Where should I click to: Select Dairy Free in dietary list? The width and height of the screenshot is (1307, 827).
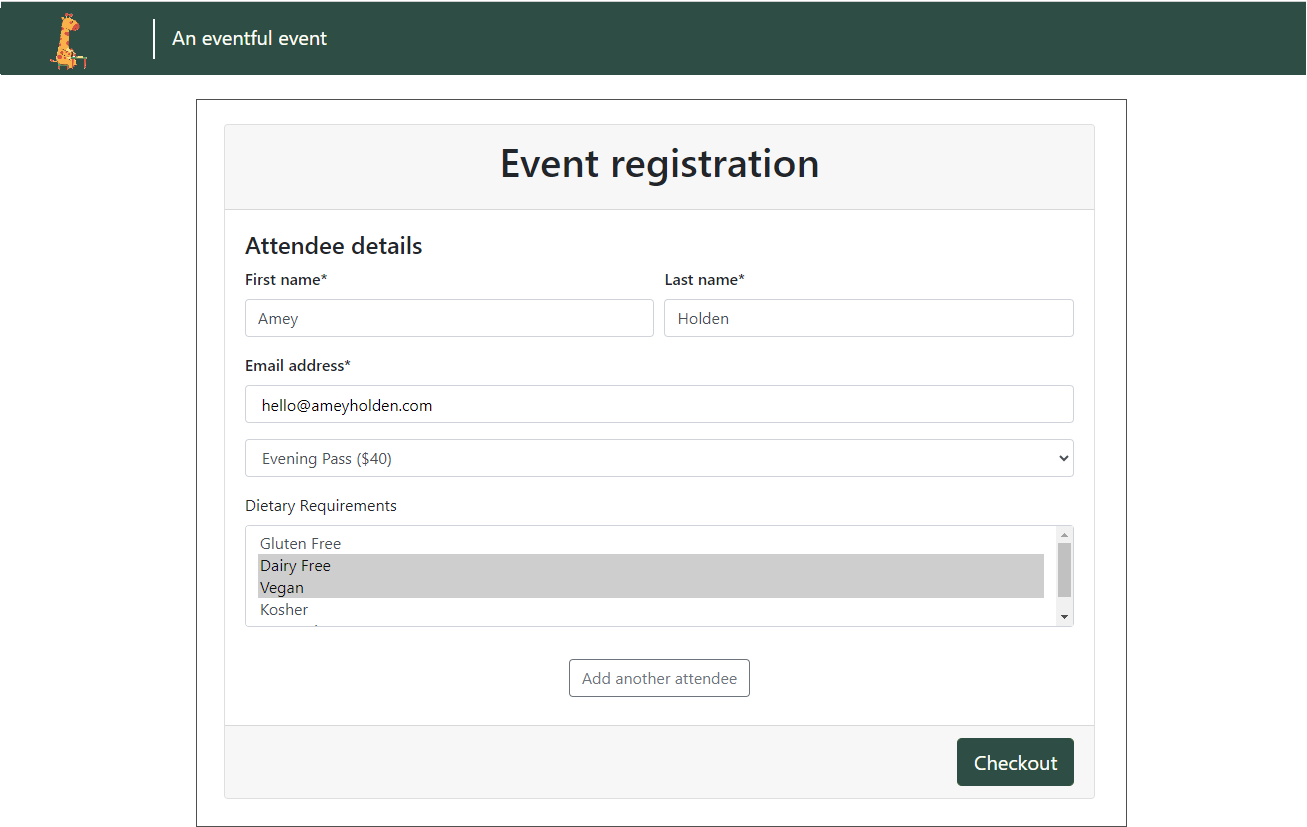[651, 565]
